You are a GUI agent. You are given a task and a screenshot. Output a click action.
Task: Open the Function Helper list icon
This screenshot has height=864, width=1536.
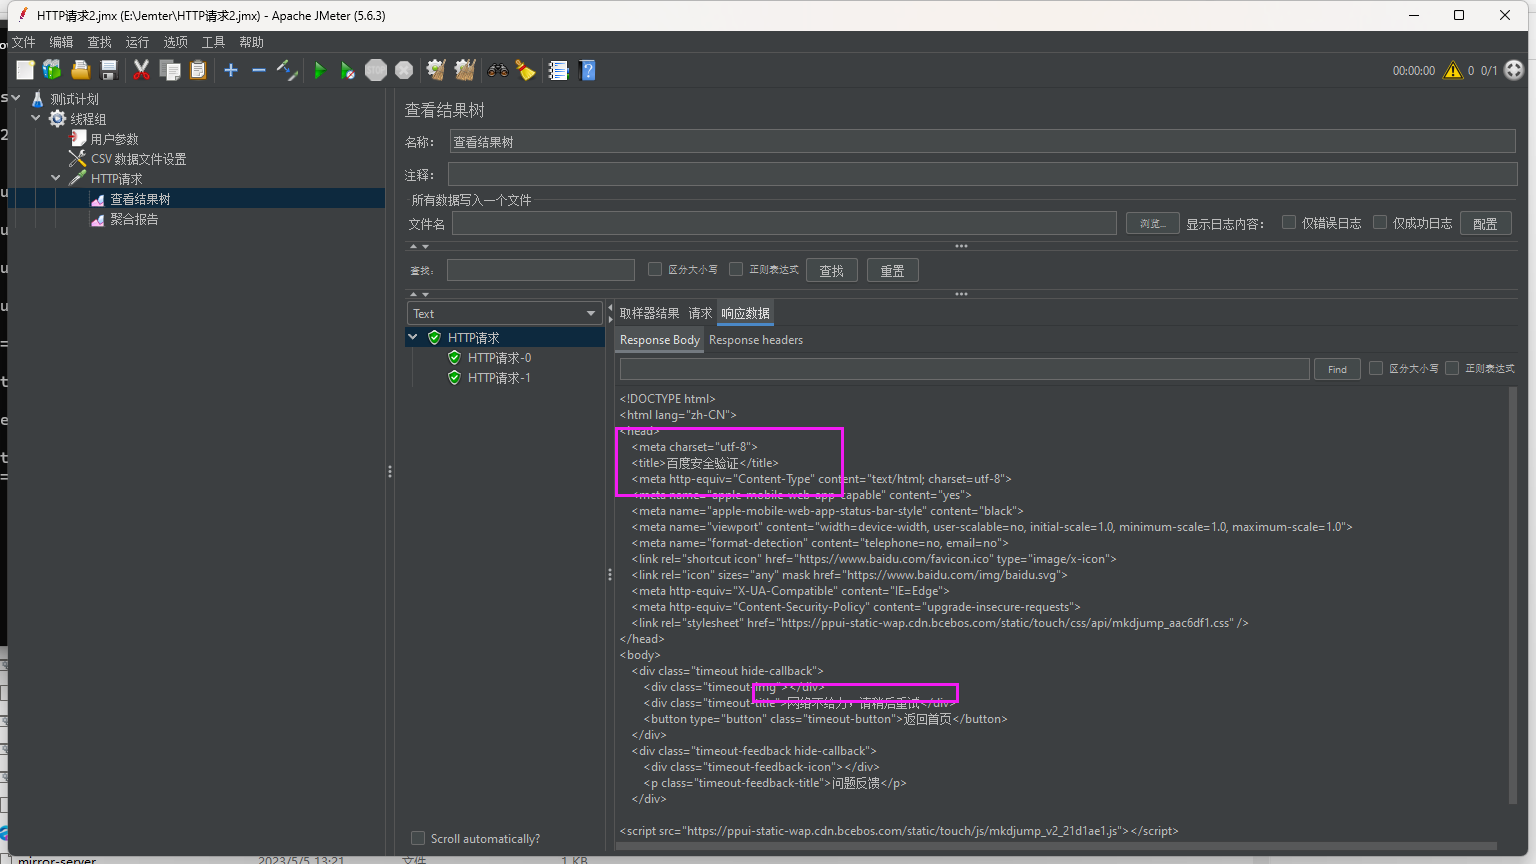pyautogui.click(x=558, y=70)
